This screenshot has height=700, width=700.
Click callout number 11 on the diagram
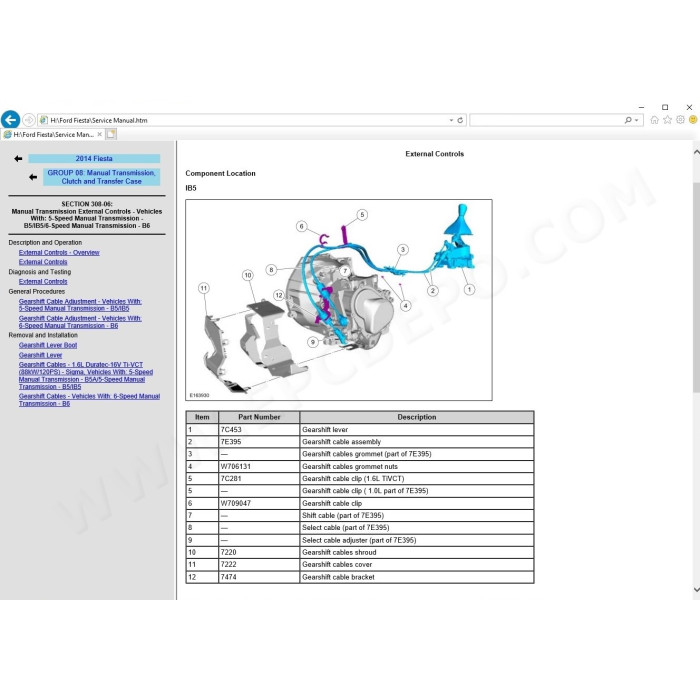(x=204, y=288)
